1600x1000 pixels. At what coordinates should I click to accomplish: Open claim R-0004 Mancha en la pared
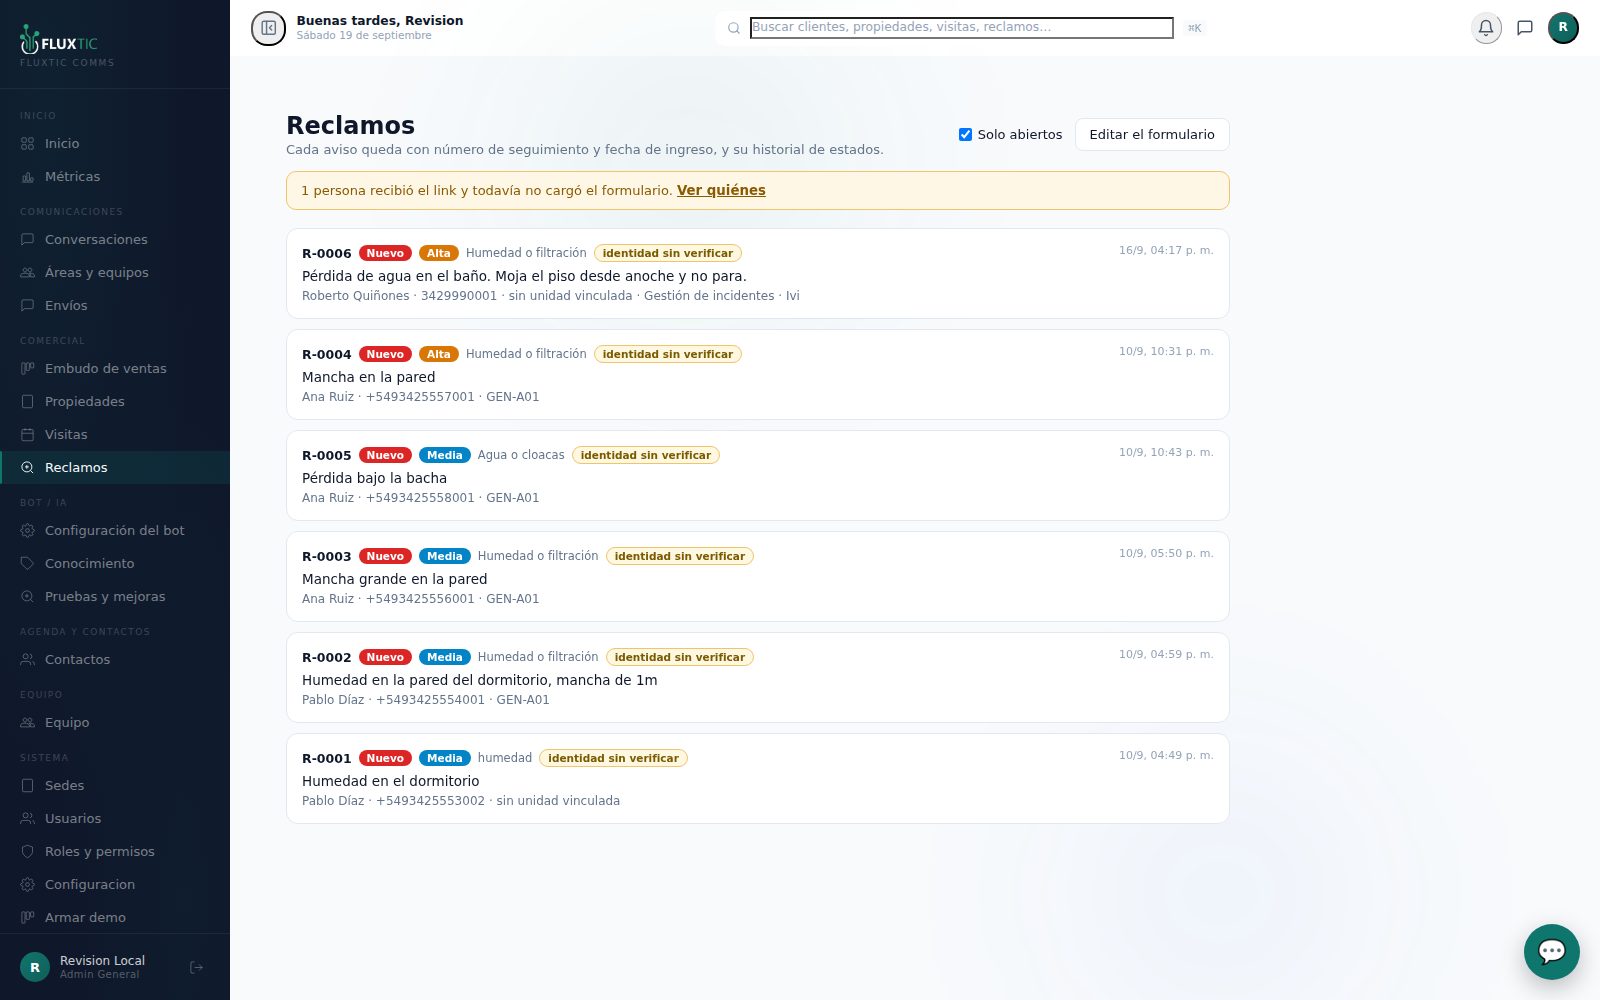[x=758, y=375]
